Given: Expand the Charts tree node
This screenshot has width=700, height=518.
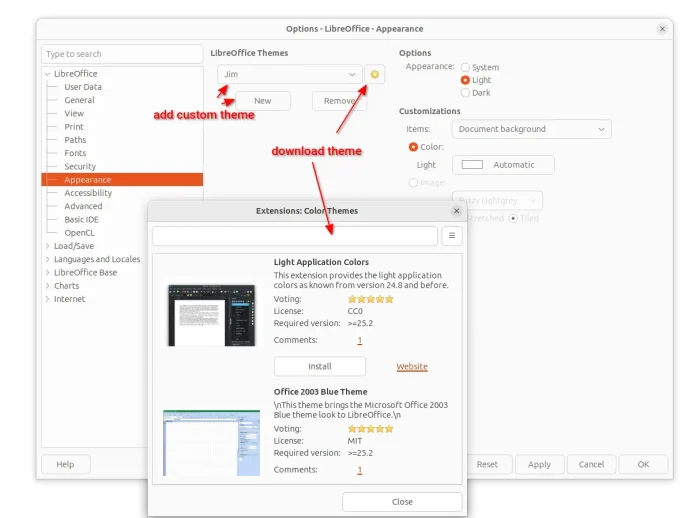Looking at the screenshot, I should point(48,286).
